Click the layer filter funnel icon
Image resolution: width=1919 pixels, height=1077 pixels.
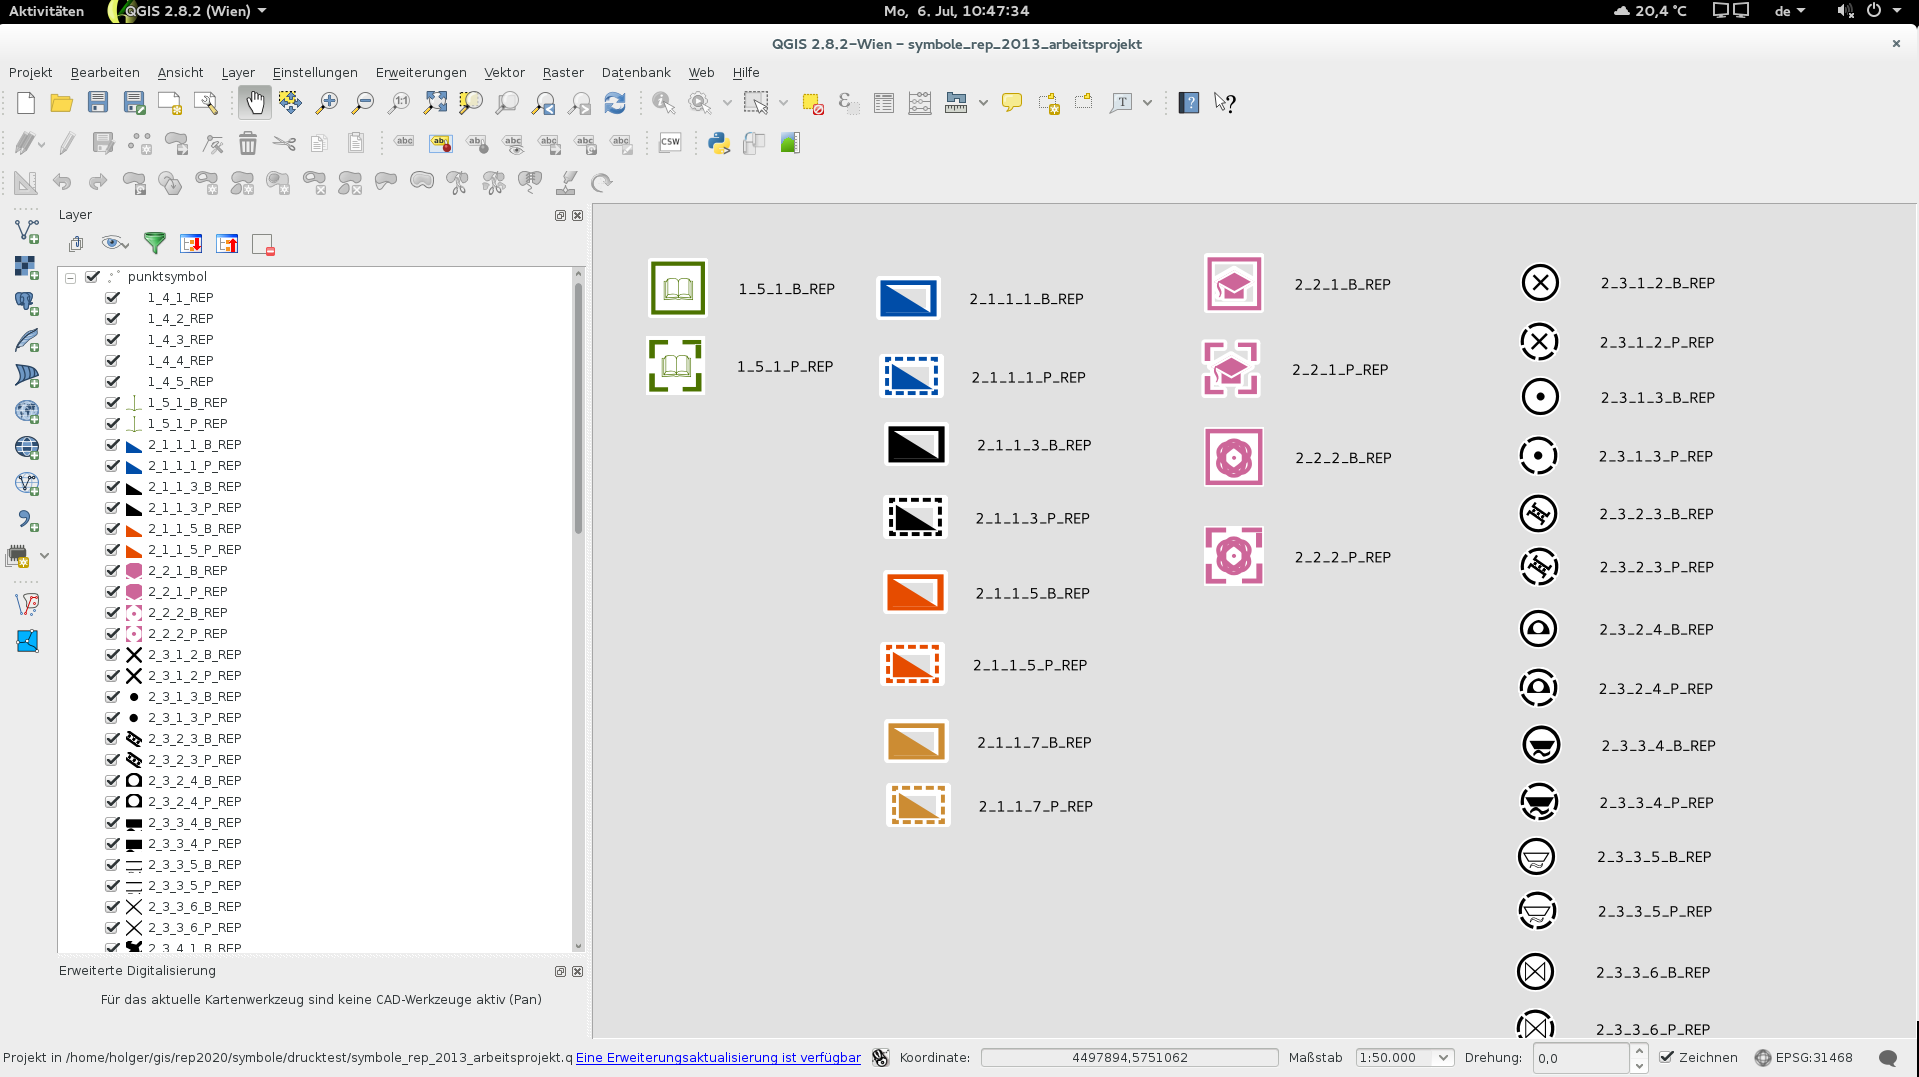[x=155, y=244]
